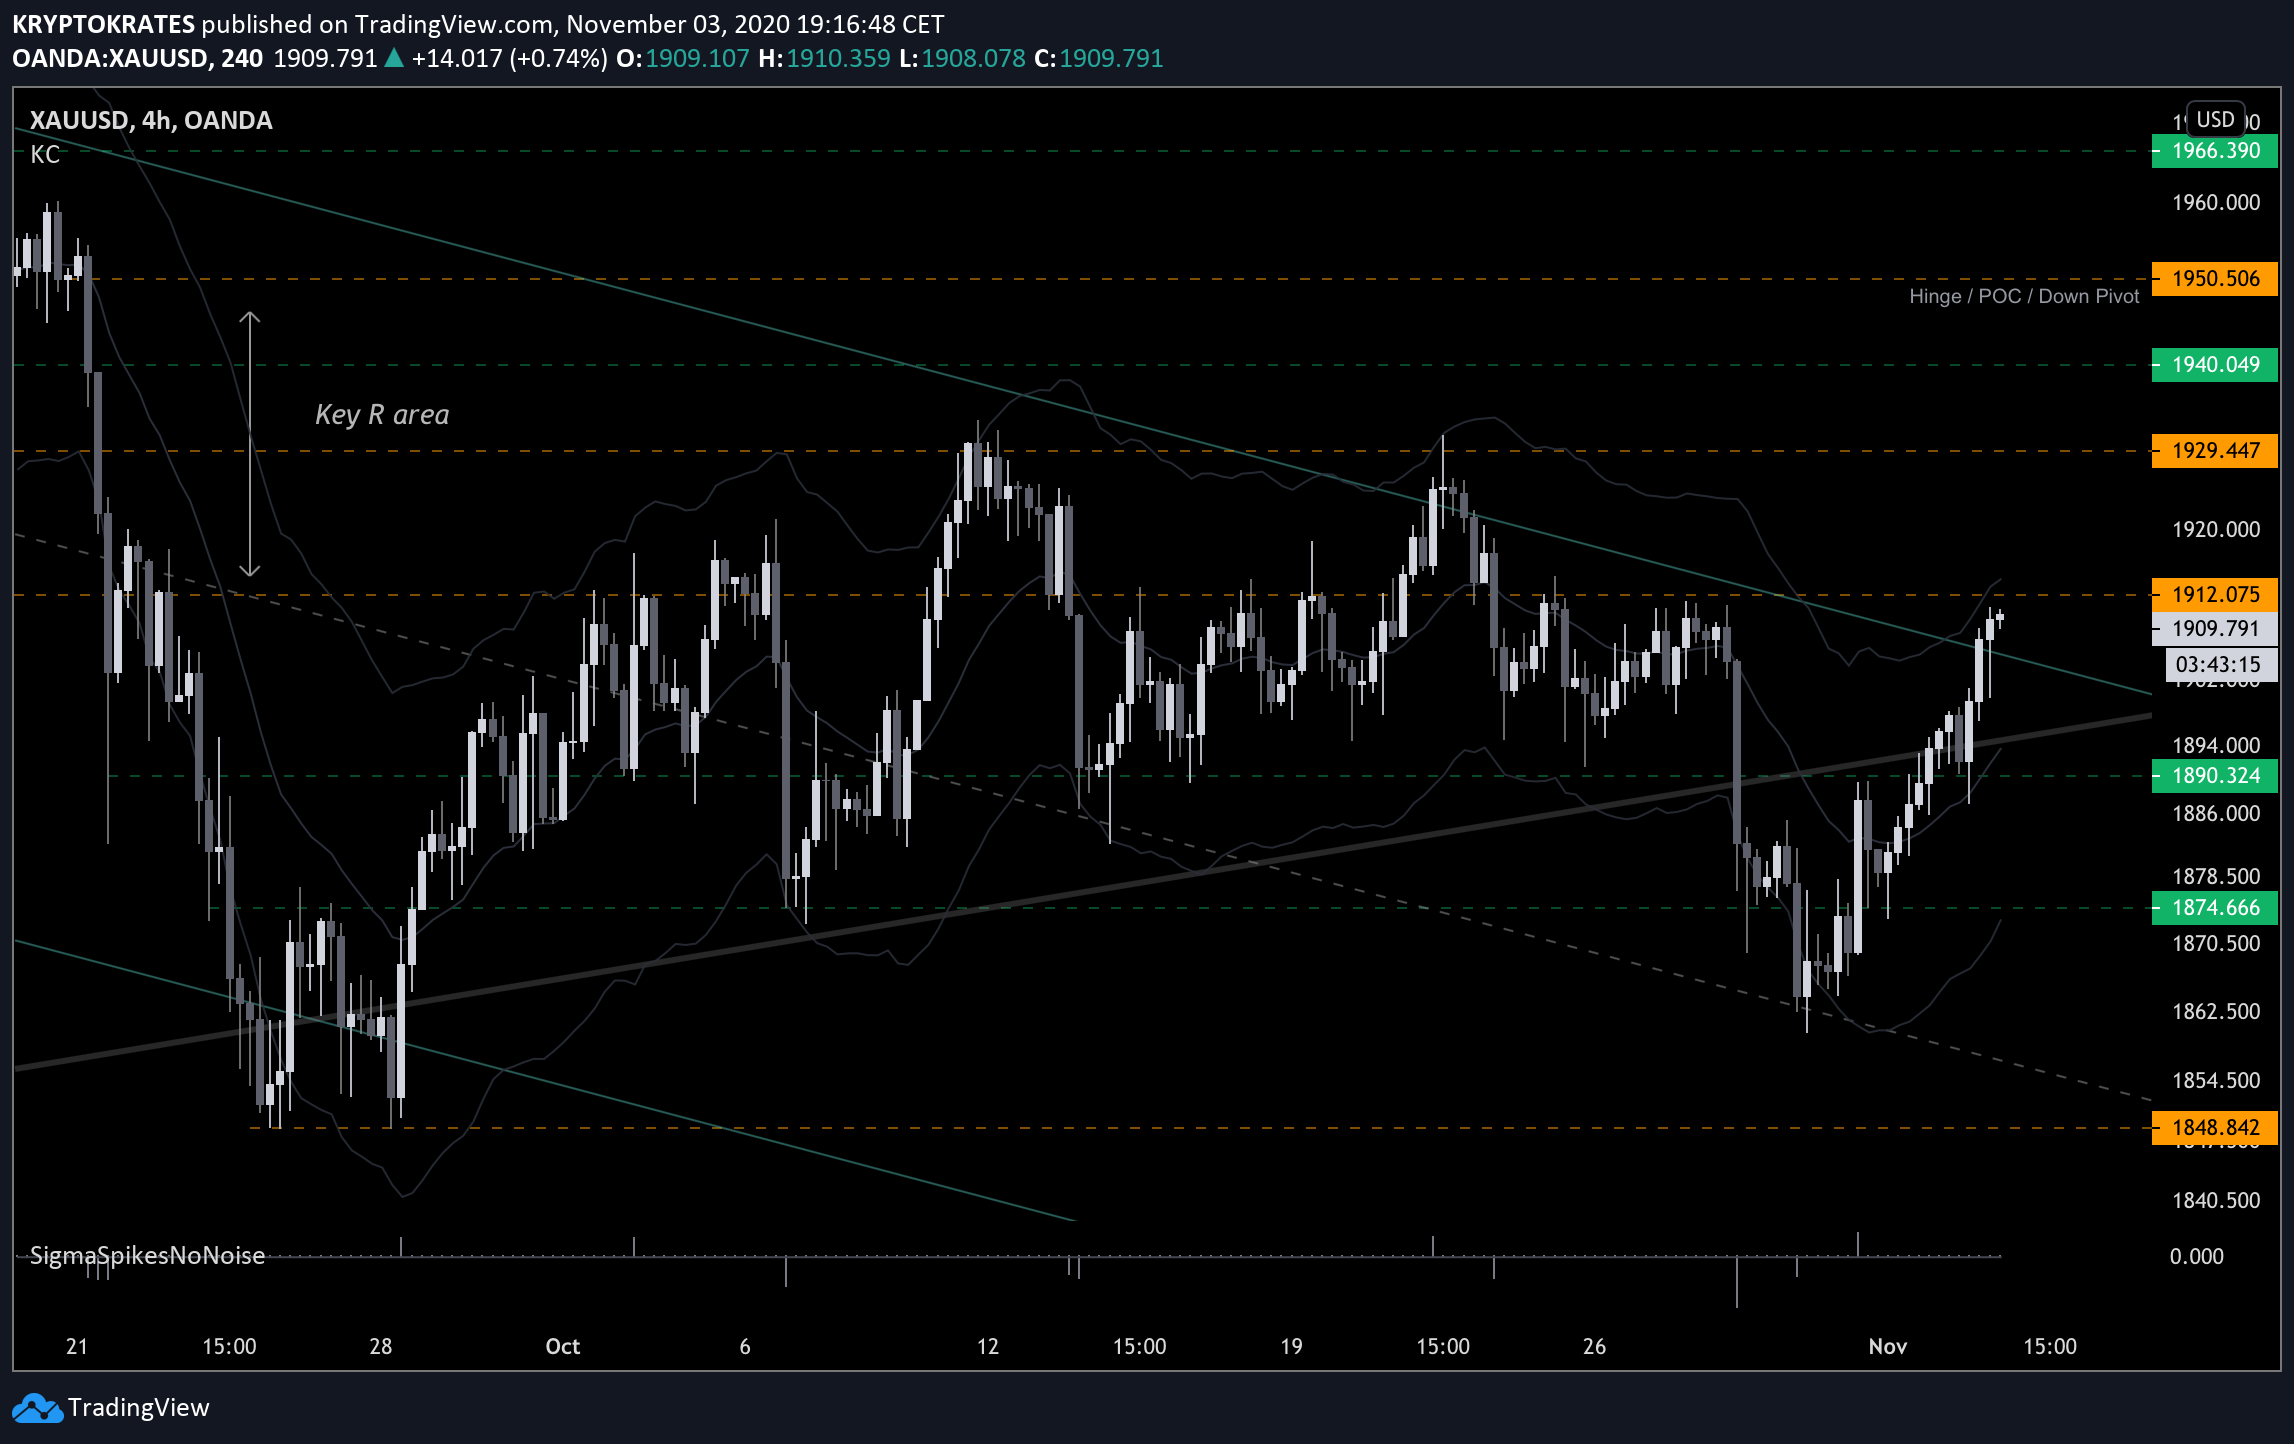Image resolution: width=2294 pixels, height=1444 pixels.
Task: Click the '21' date on time axis
Action: 77,1346
